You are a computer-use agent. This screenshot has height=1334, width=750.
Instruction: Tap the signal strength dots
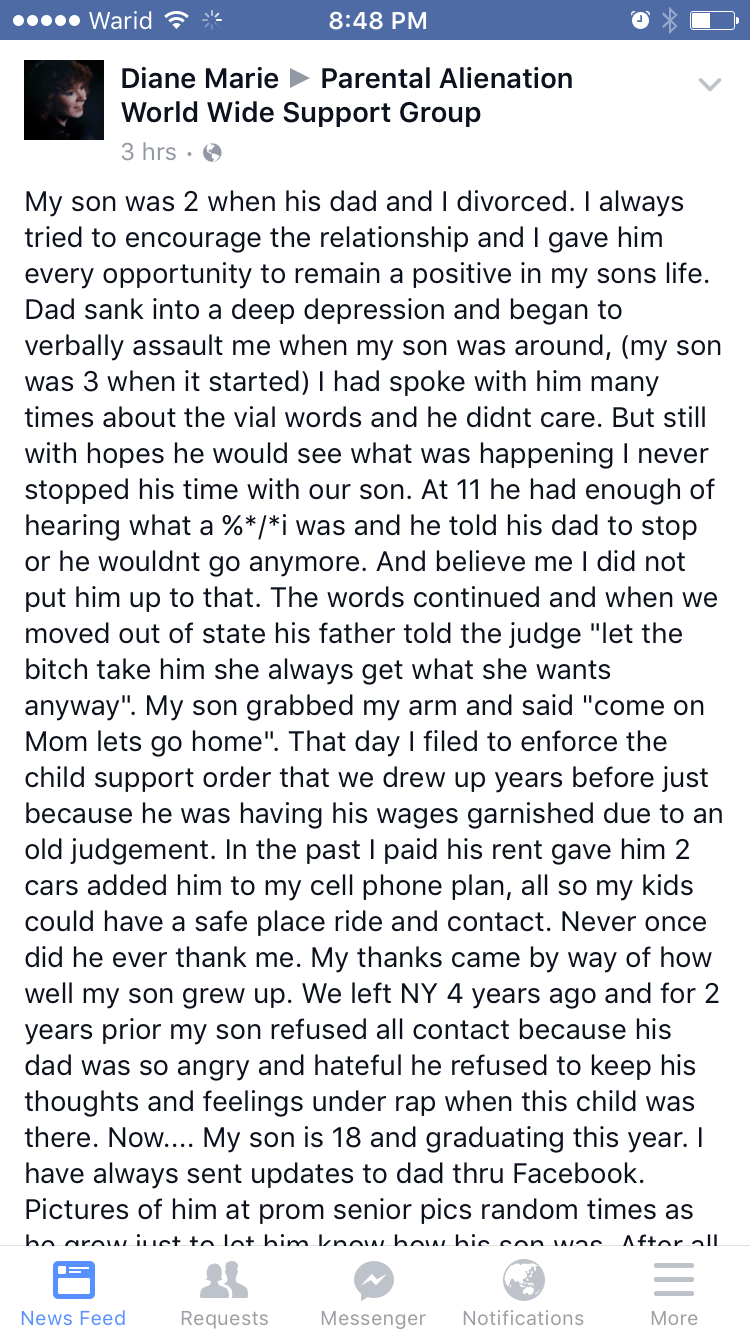pos(45,20)
